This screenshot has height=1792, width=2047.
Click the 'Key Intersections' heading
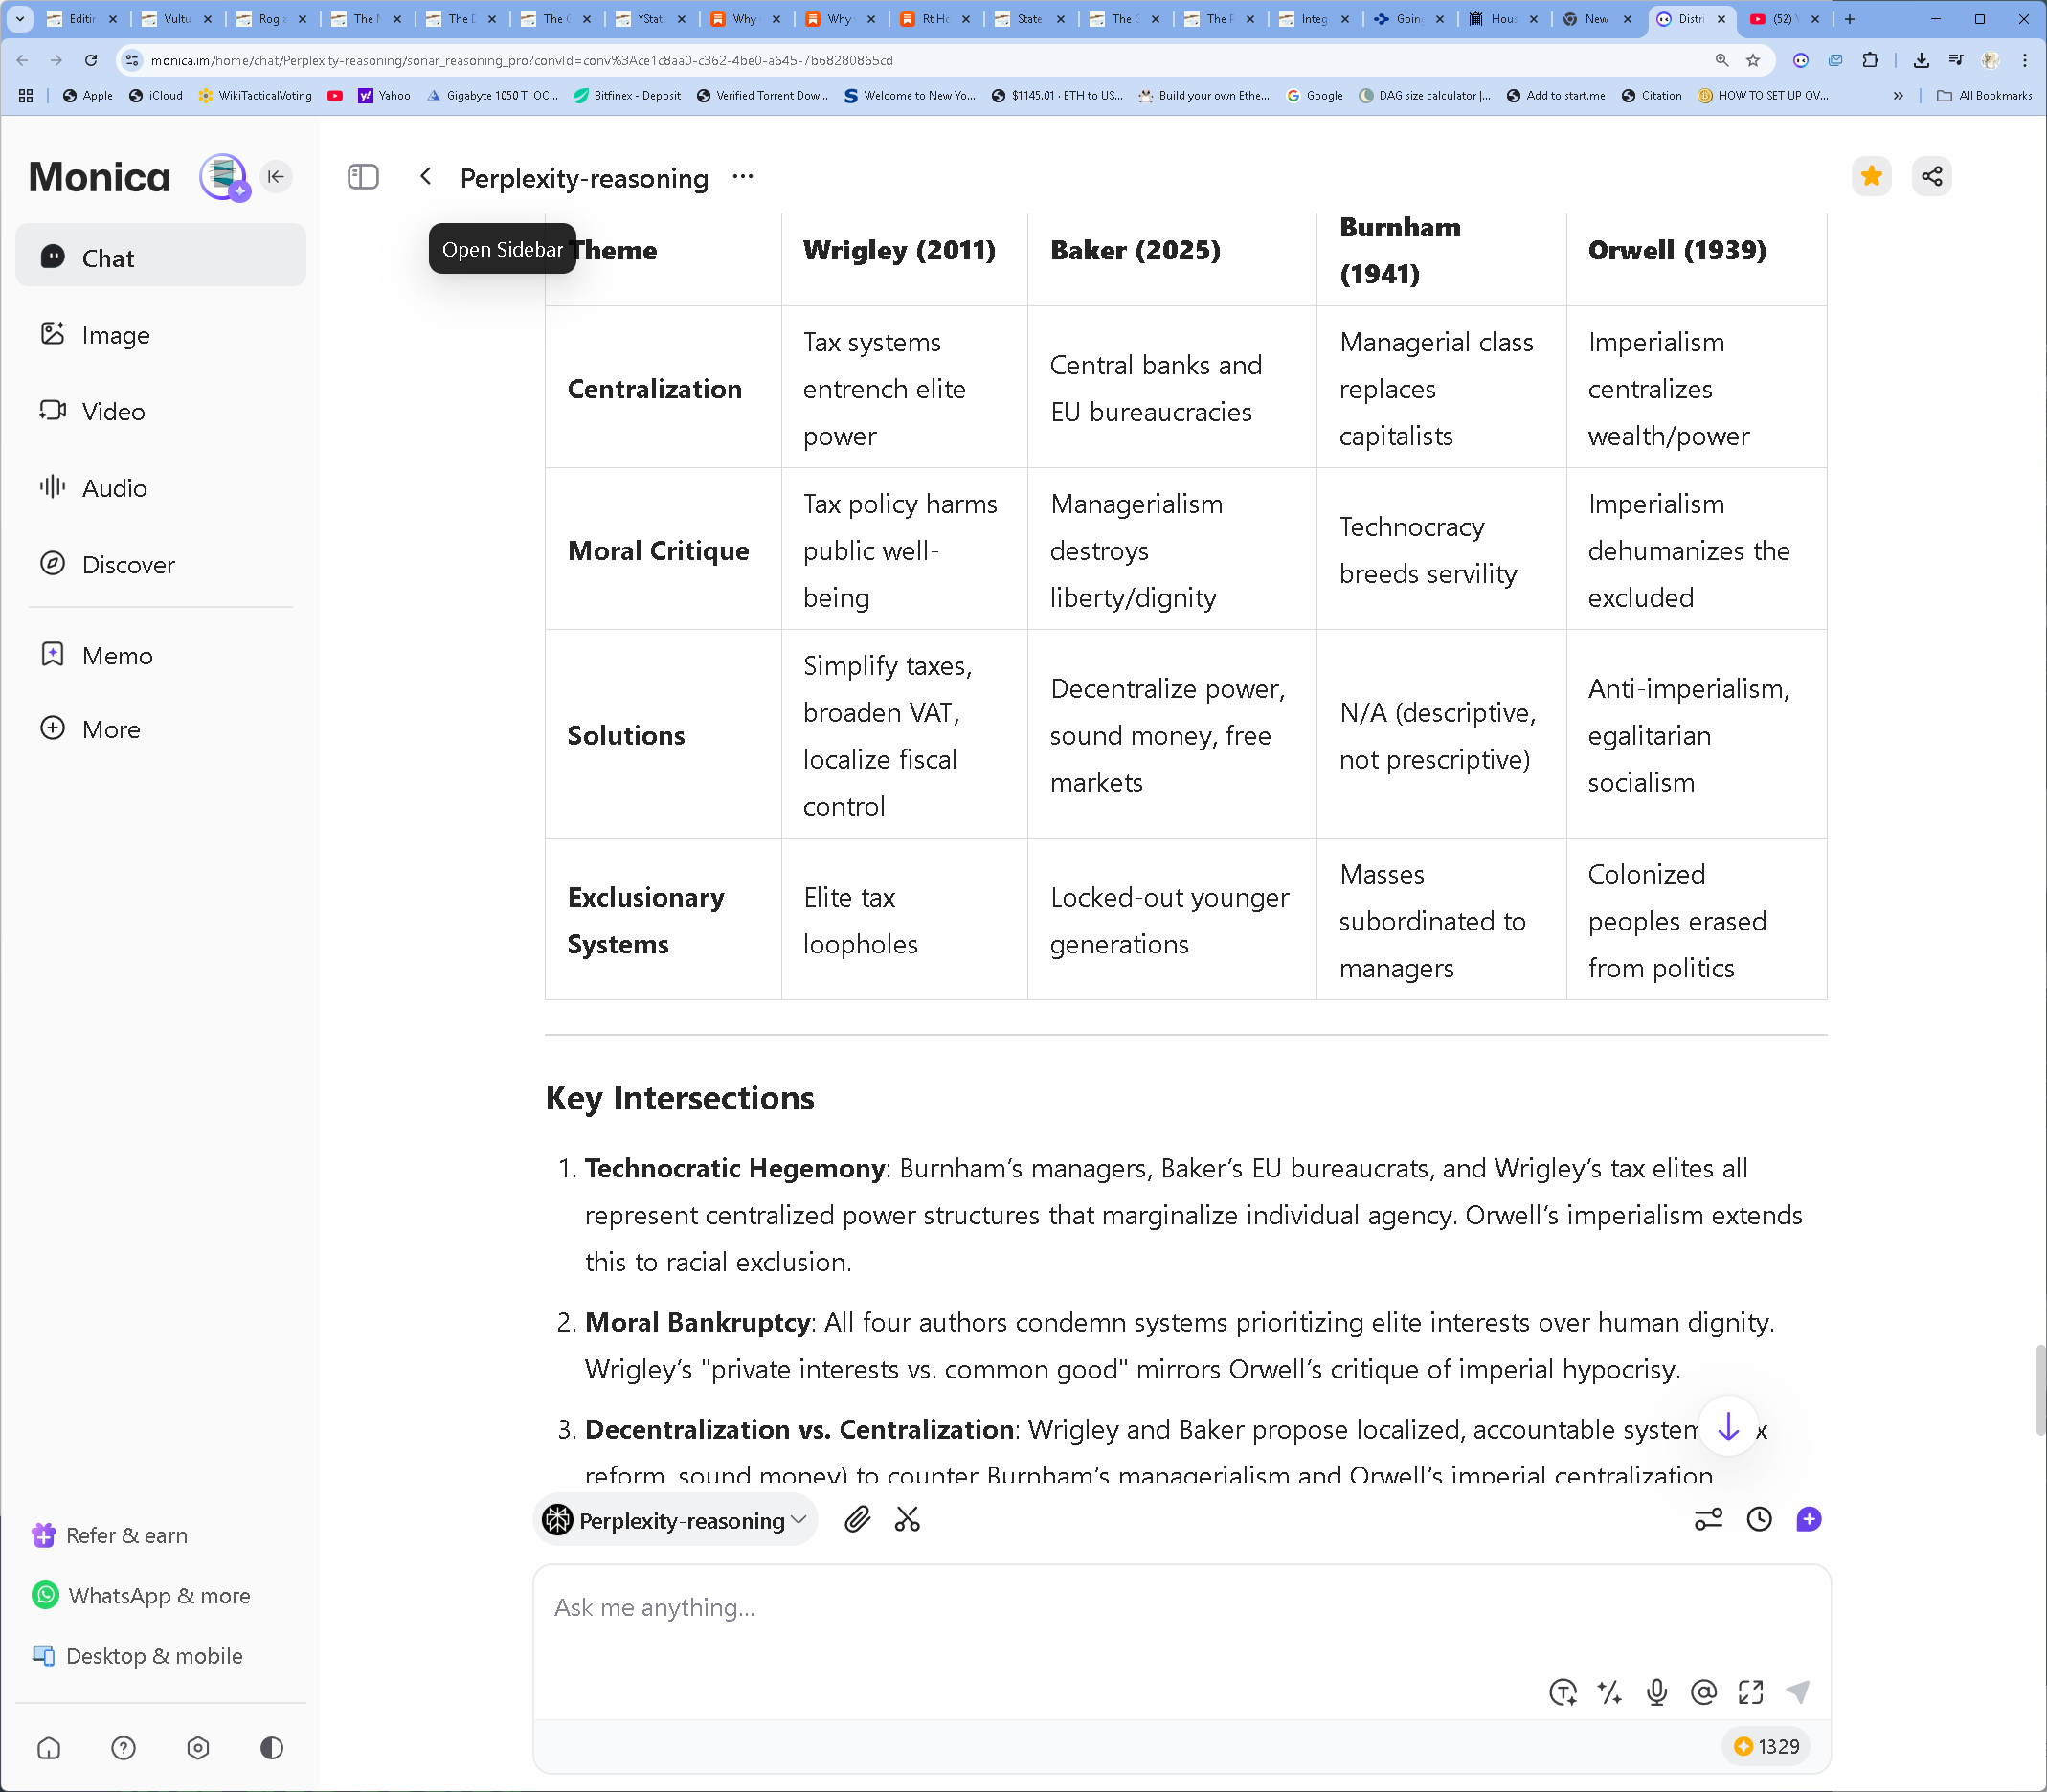680,1098
